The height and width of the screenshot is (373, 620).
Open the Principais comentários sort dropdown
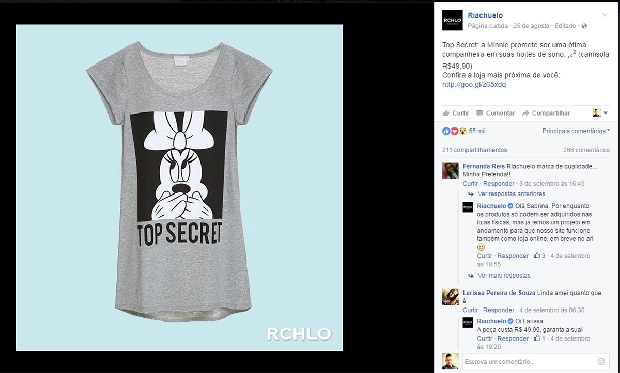[x=576, y=131]
